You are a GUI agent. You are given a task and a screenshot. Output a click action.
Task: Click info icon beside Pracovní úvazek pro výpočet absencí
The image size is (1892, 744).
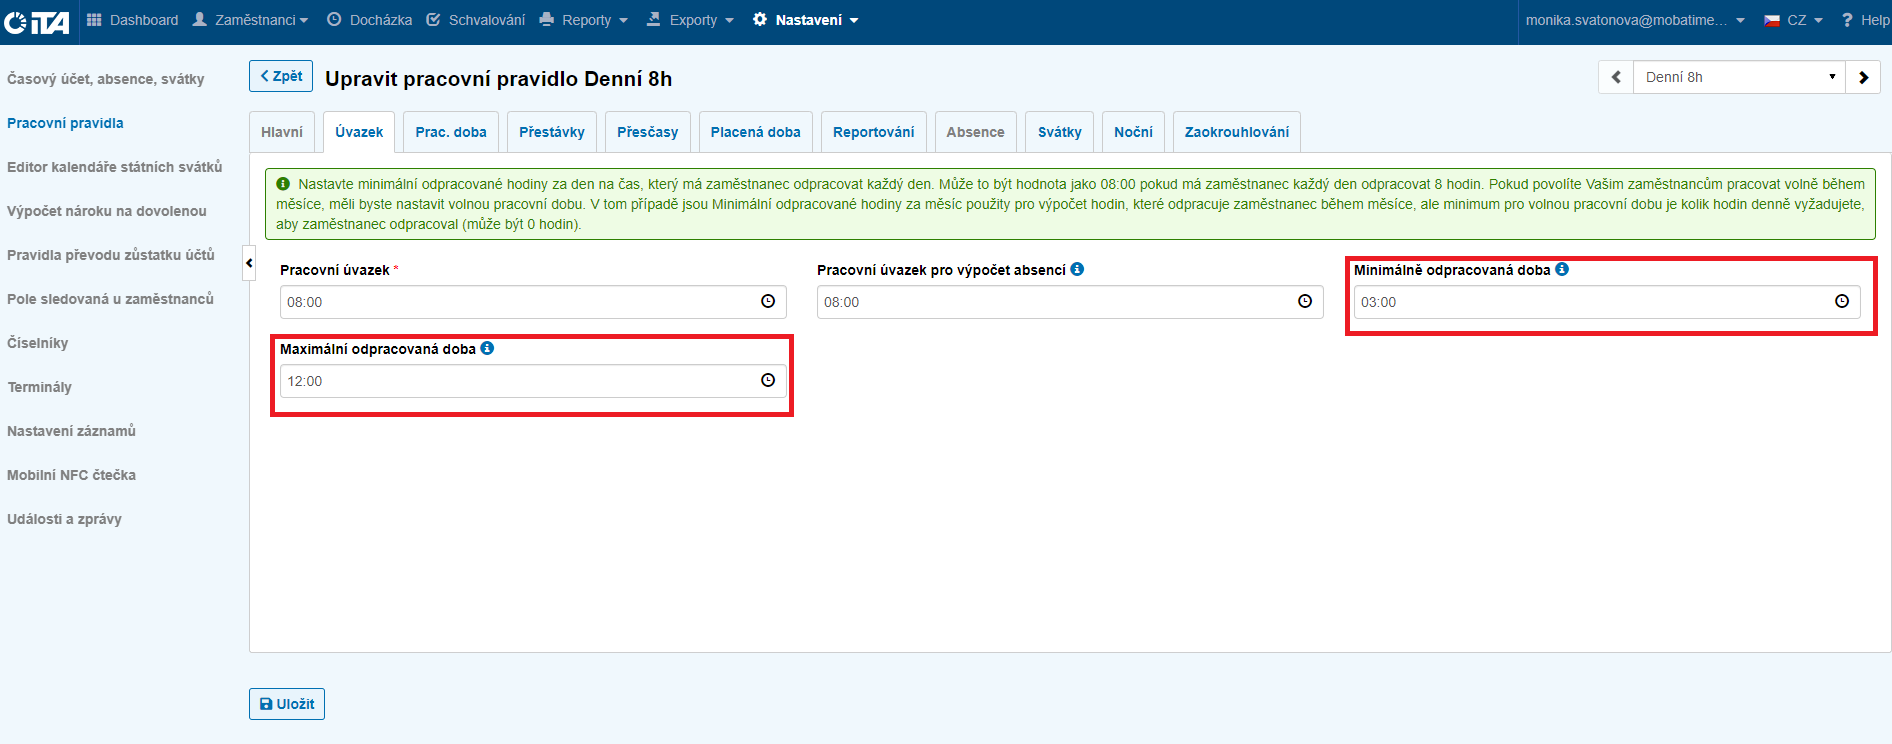click(x=1077, y=269)
